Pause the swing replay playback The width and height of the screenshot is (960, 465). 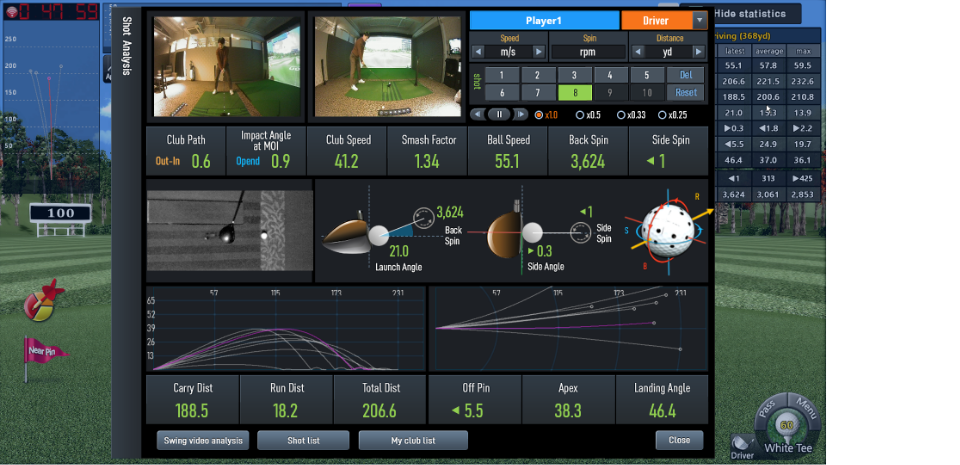click(497, 114)
